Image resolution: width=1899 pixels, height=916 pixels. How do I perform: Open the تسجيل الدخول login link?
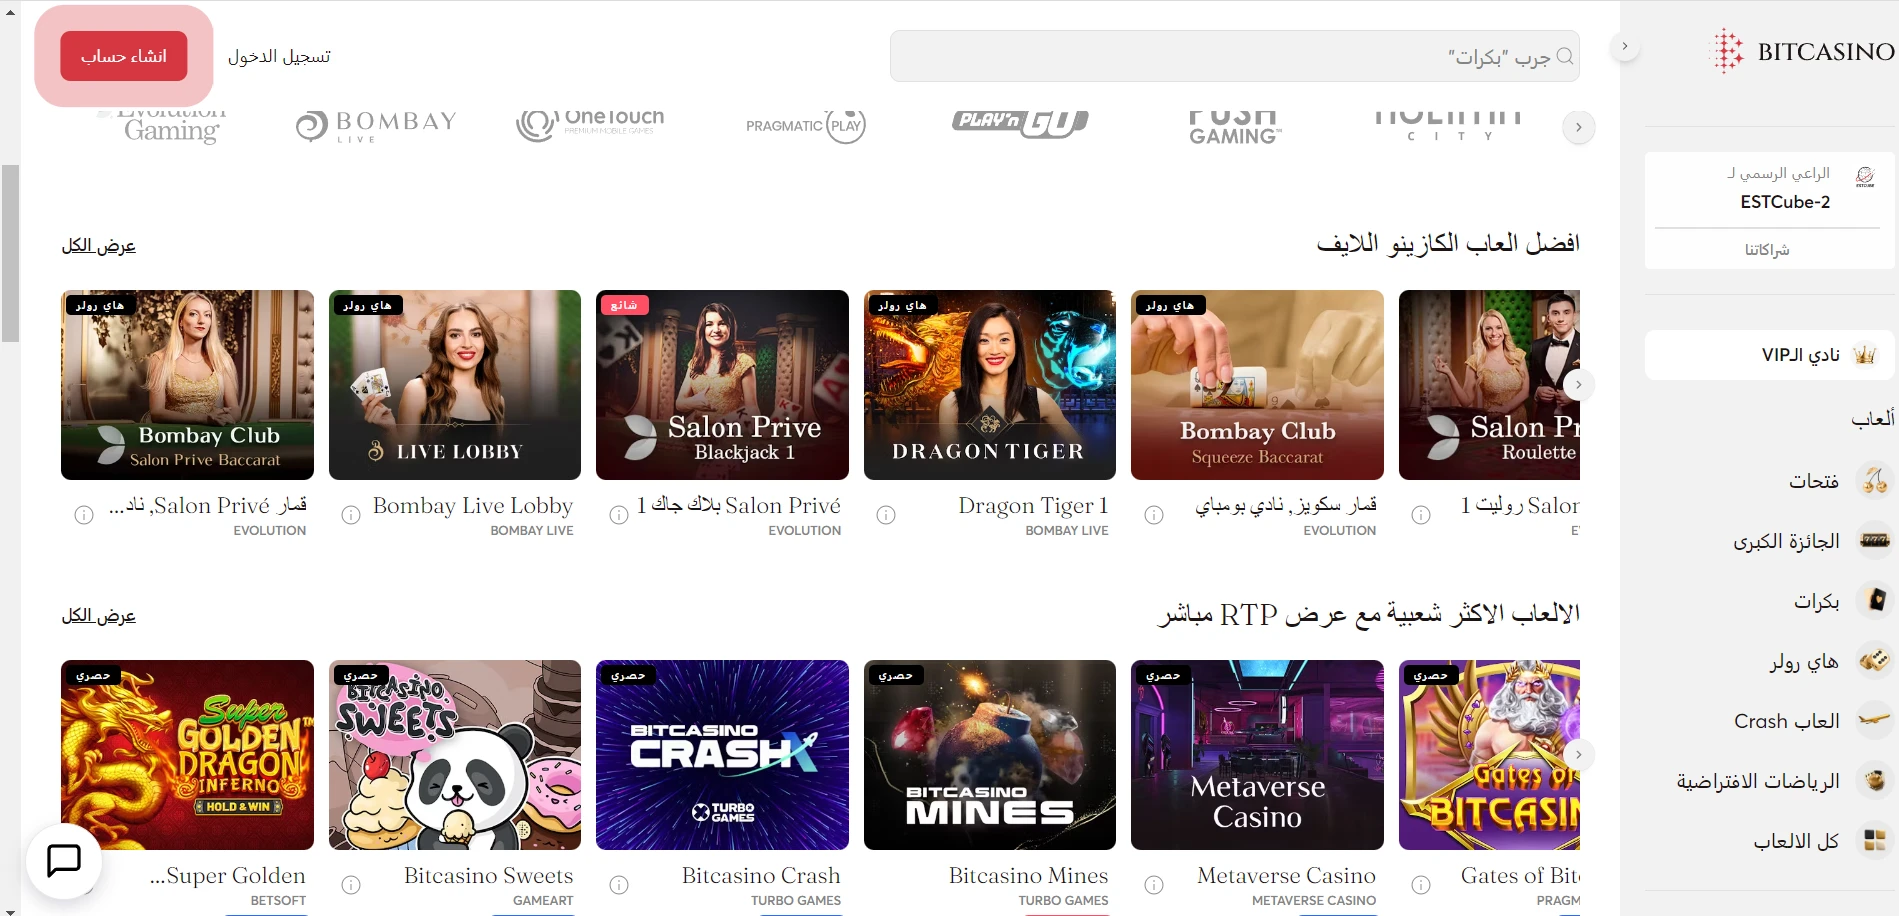click(279, 56)
